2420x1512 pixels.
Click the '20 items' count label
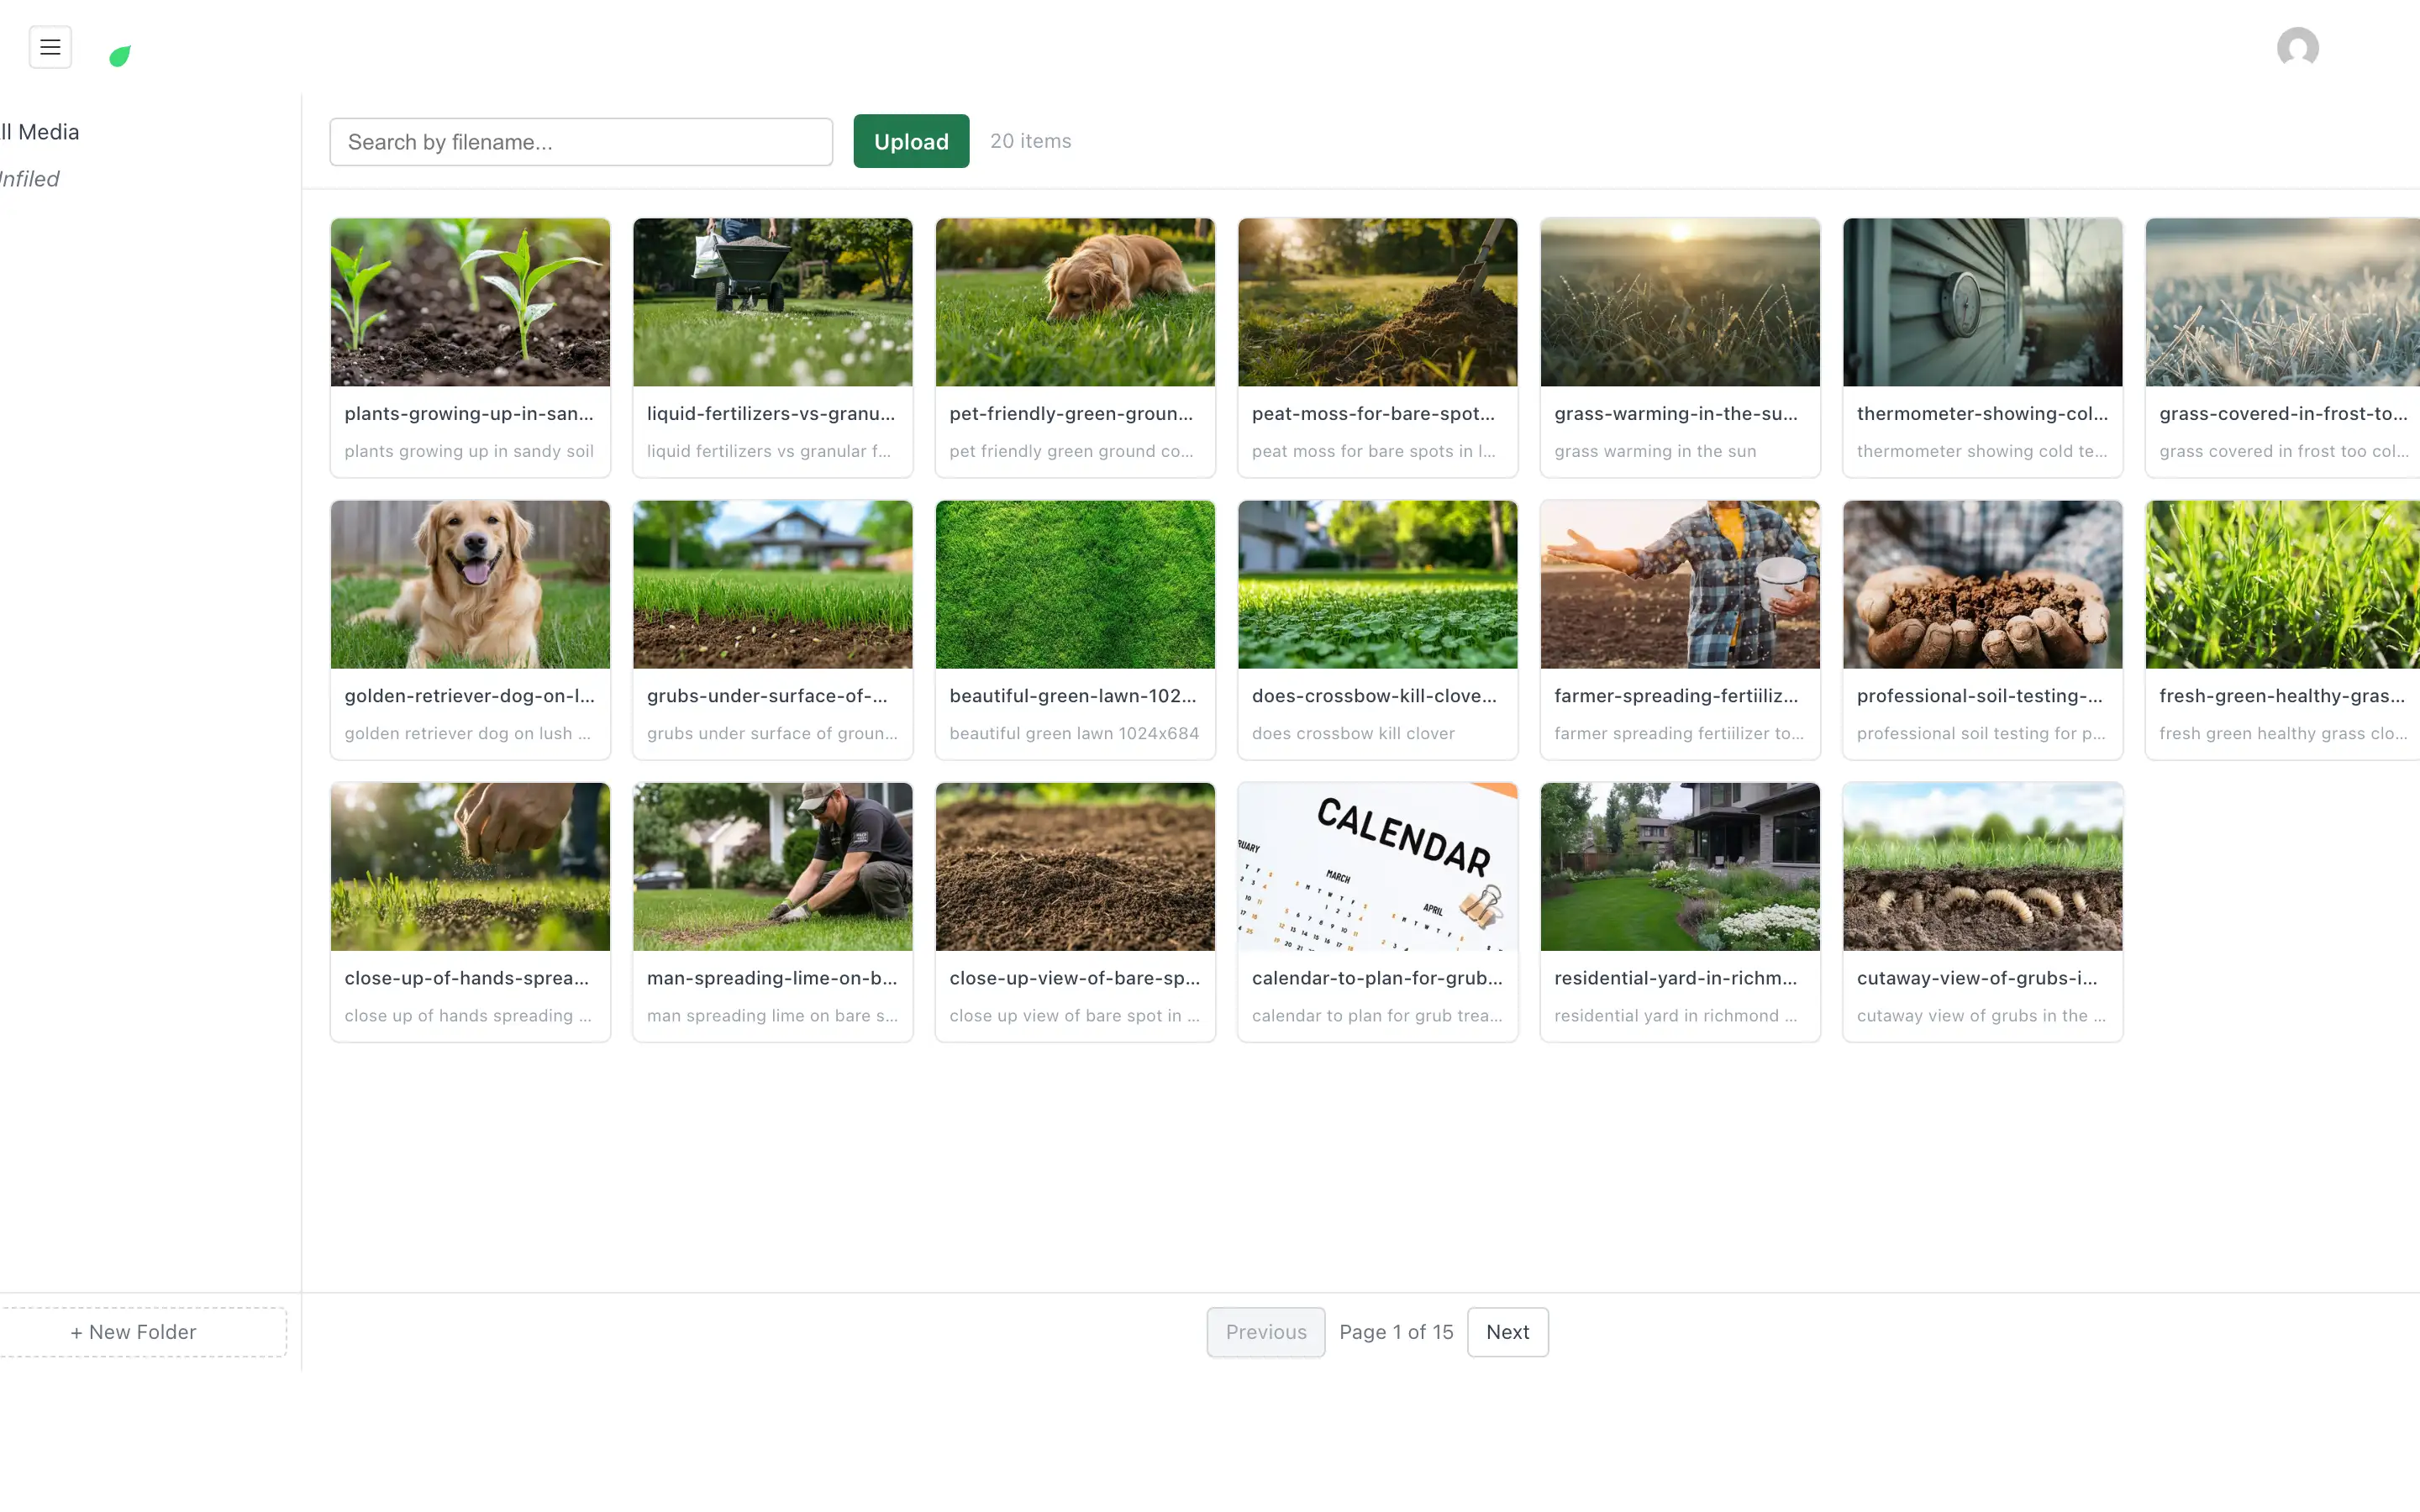(1030, 141)
